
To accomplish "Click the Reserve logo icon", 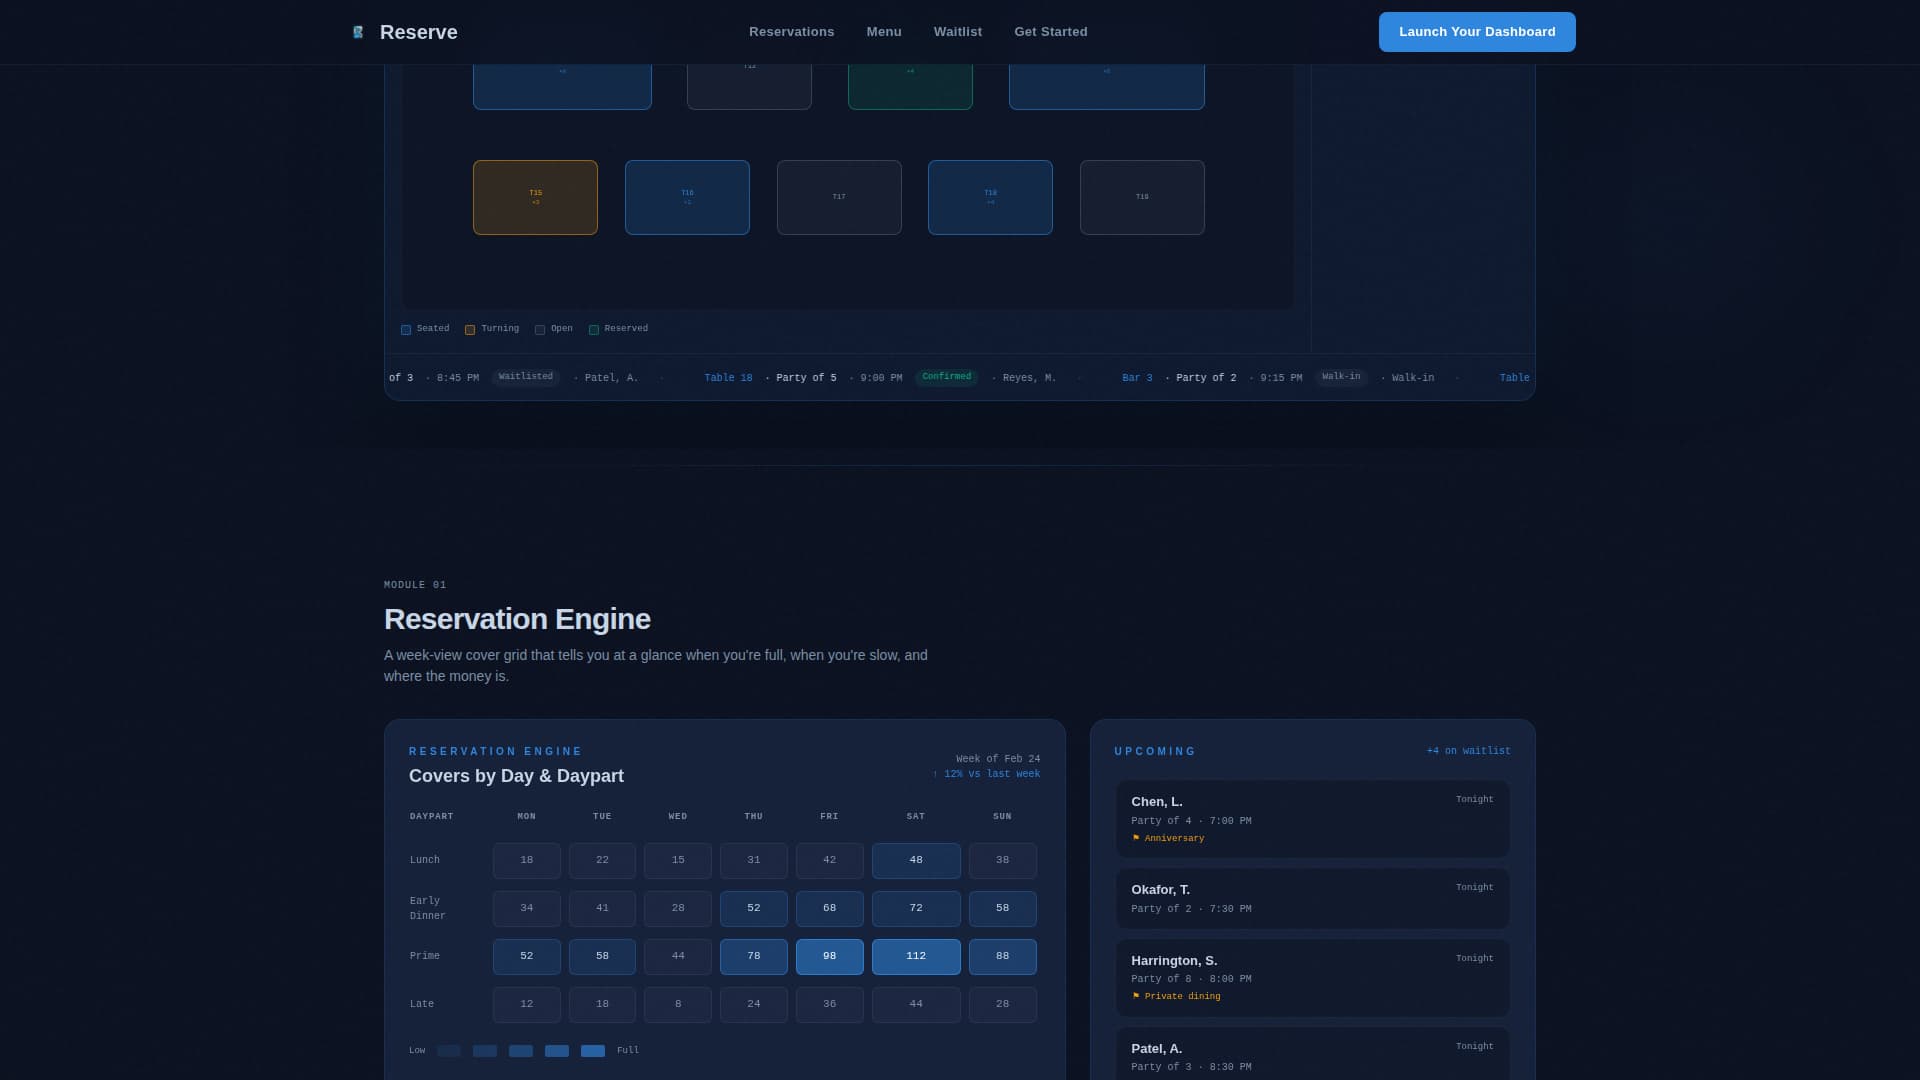I will (358, 32).
